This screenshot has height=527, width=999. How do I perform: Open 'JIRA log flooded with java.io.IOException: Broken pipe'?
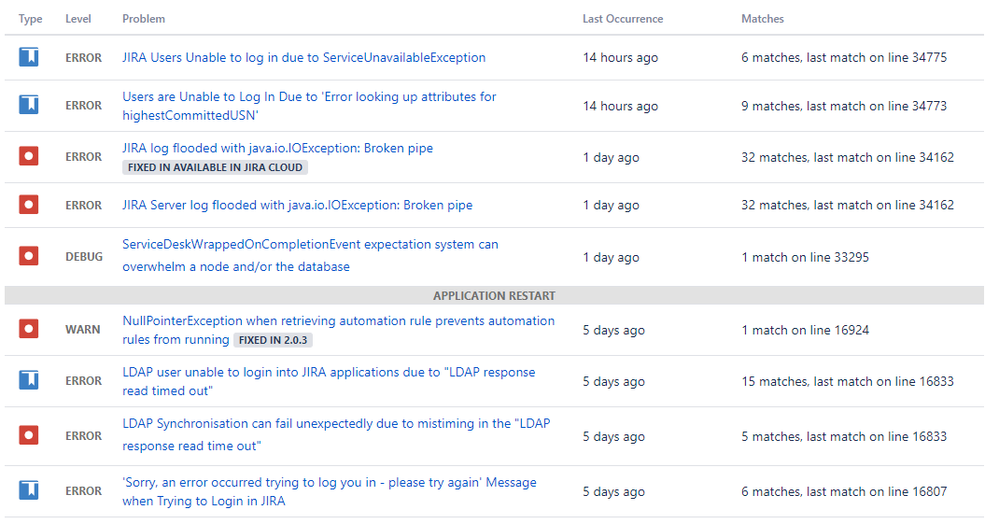coord(278,148)
